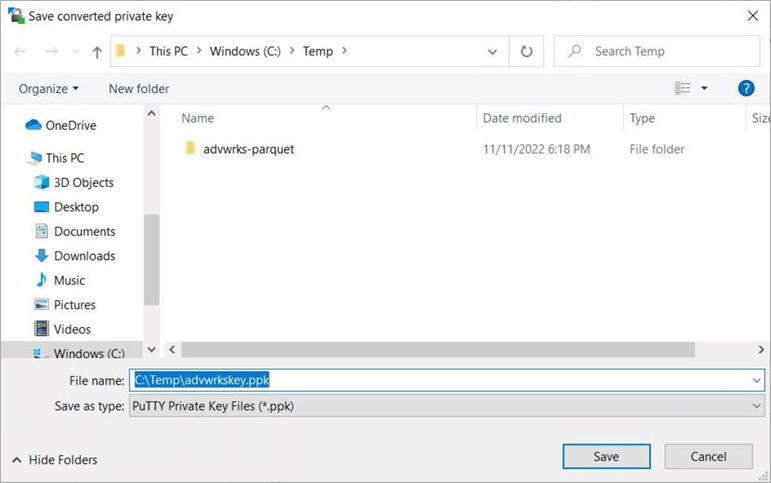
Task: Select OneDrive in the navigation pane
Action: [x=70, y=125]
